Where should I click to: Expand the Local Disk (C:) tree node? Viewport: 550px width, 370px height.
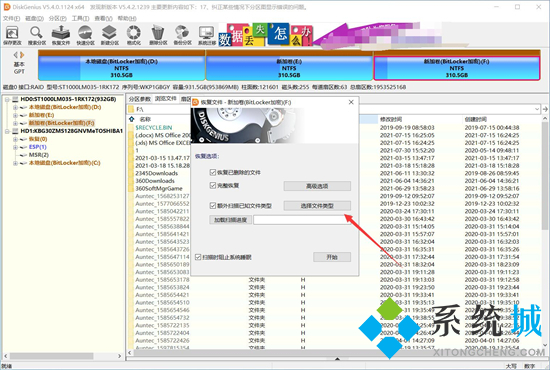tap(15, 163)
